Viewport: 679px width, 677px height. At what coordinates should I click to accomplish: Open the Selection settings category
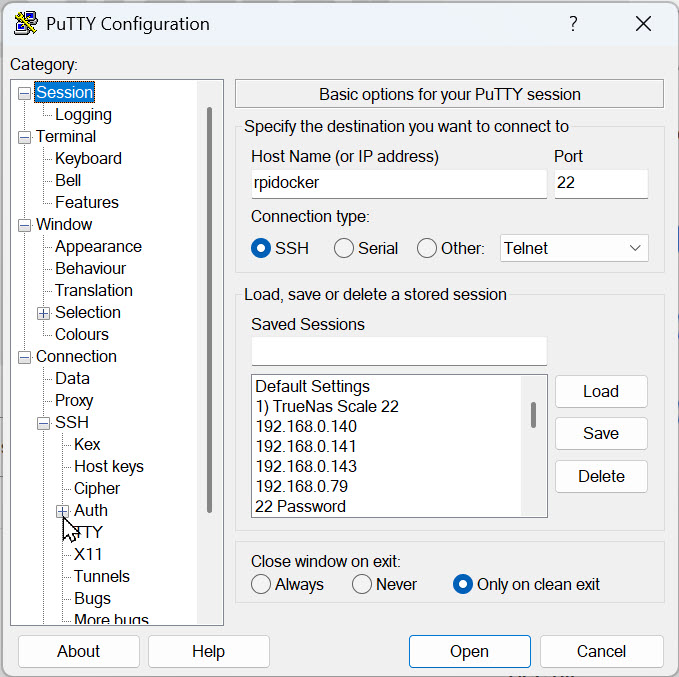88,313
